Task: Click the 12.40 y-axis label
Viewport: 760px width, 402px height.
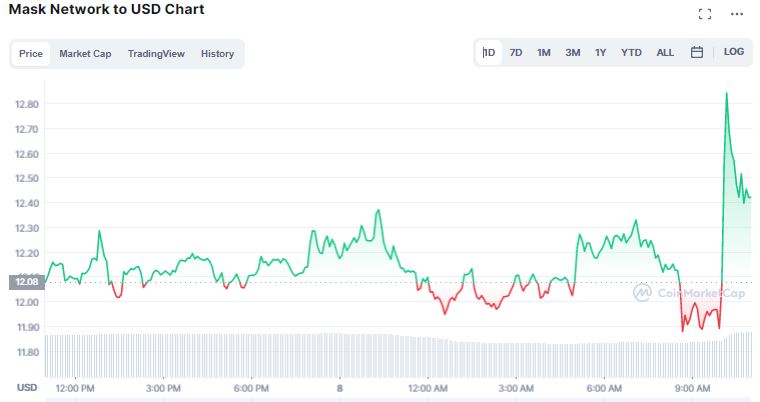Action: pyautogui.click(x=27, y=203)
